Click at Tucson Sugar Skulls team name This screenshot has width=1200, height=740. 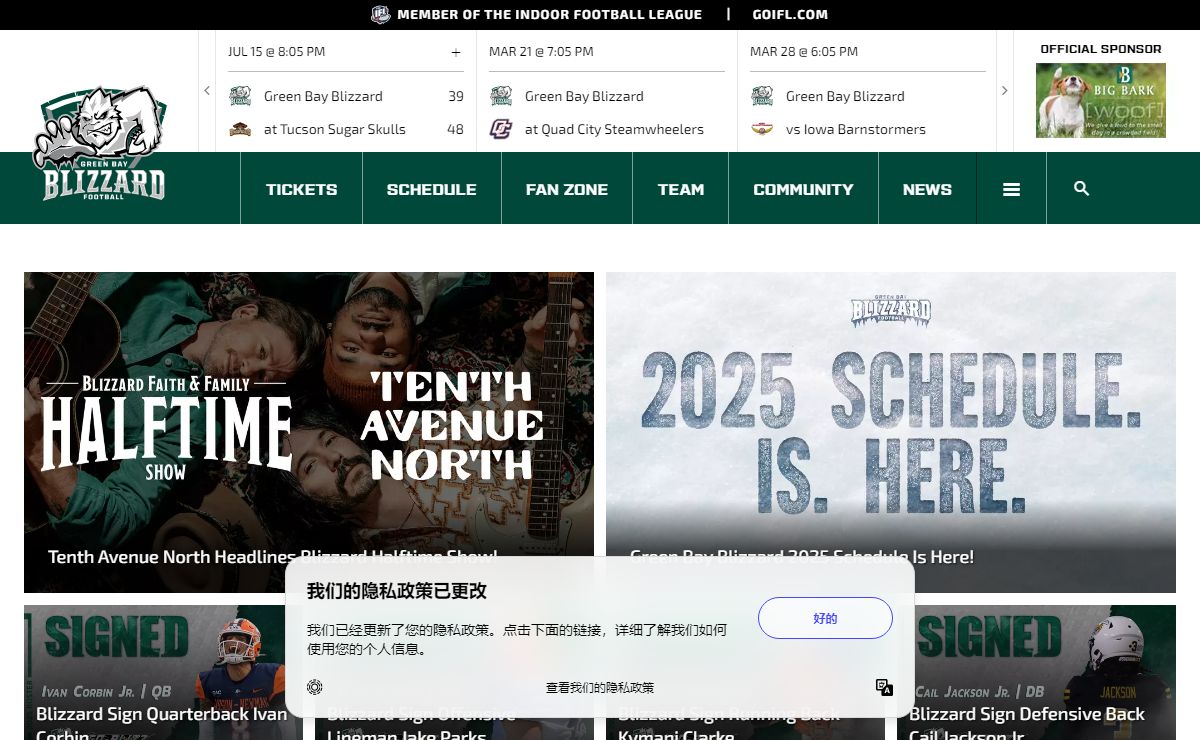[x=335, y=129]
